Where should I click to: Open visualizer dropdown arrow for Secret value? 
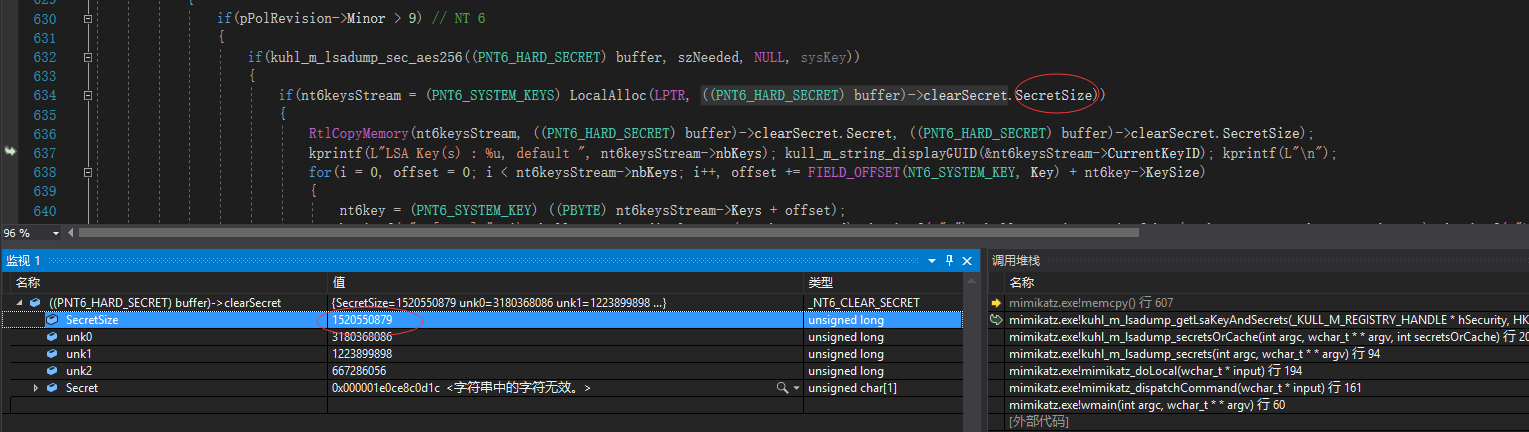(x=796, y=387)
